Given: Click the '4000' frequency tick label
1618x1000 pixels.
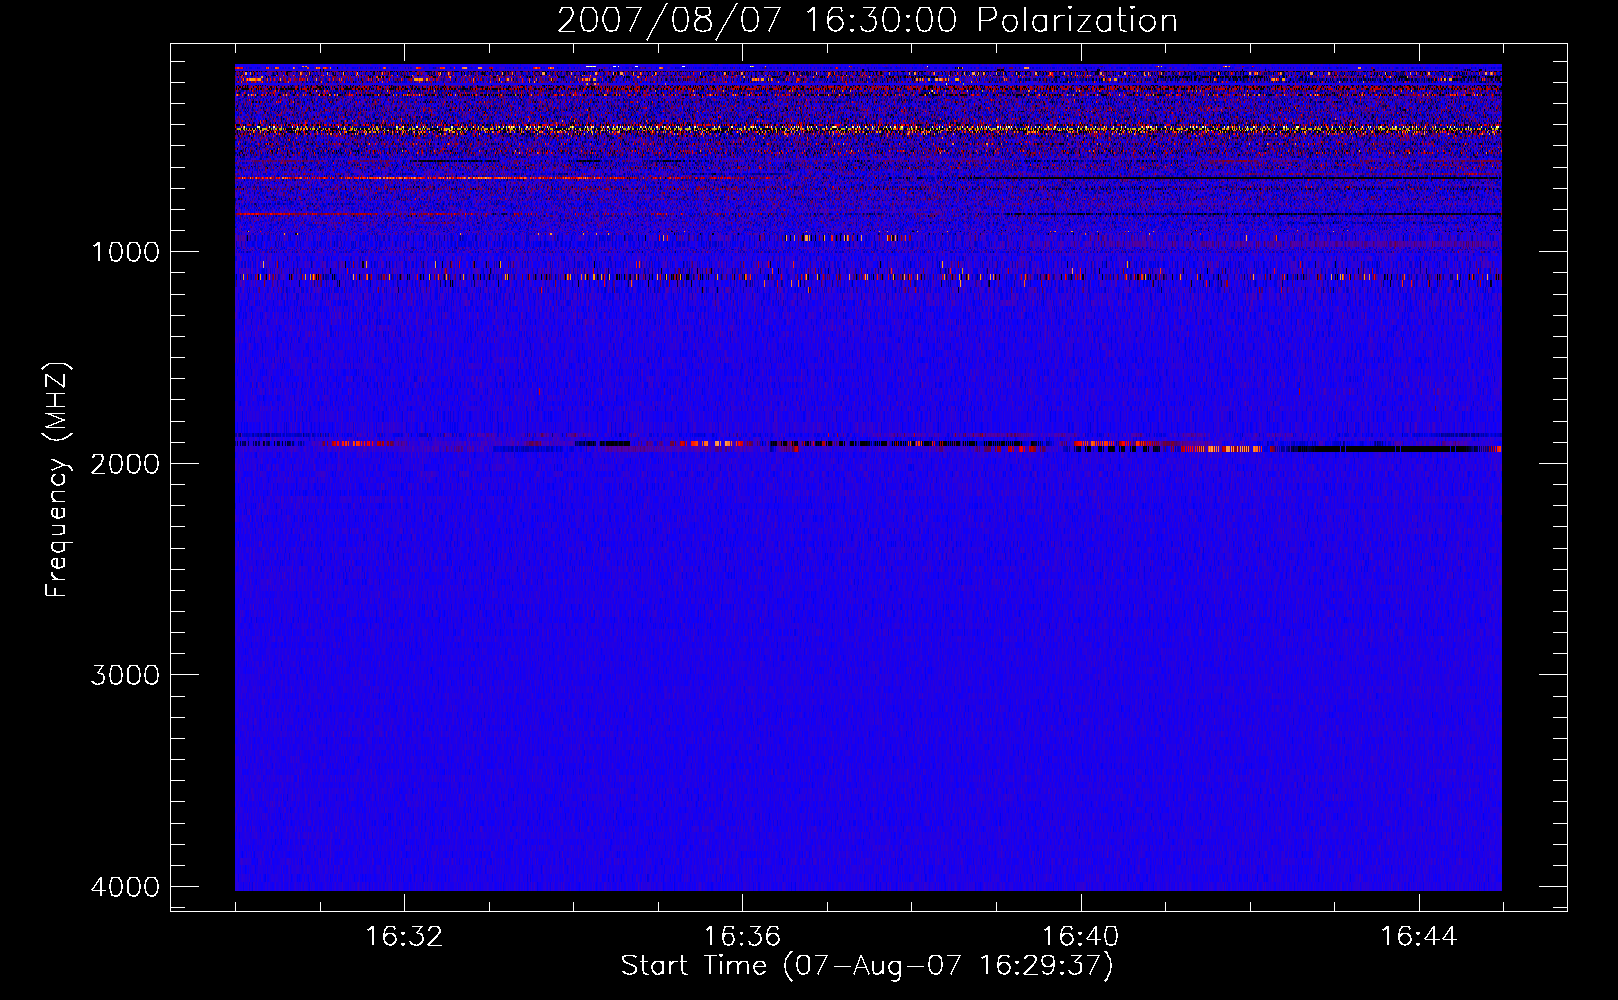Looking at the screenshot, I should pos(125,887).
